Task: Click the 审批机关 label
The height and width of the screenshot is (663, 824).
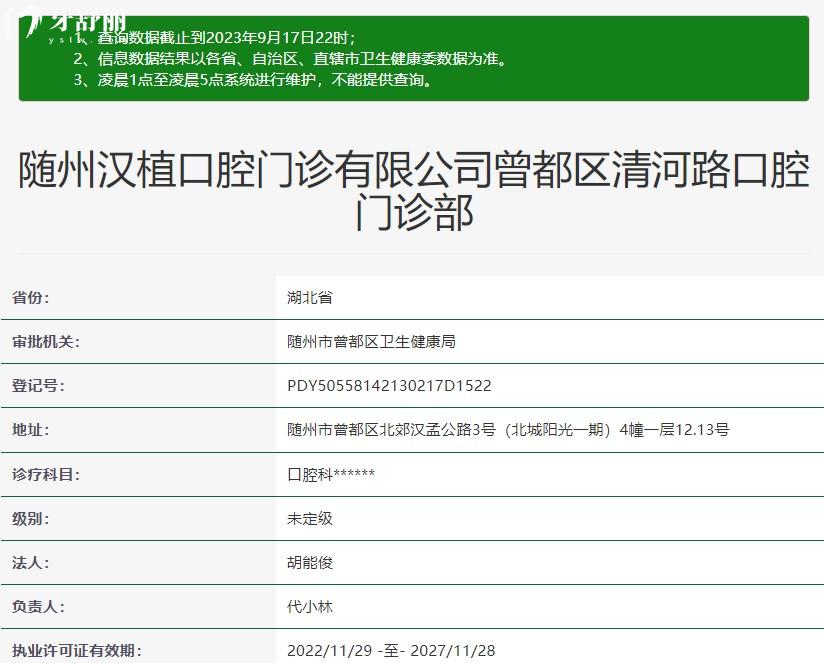Action: click(46, 342)
